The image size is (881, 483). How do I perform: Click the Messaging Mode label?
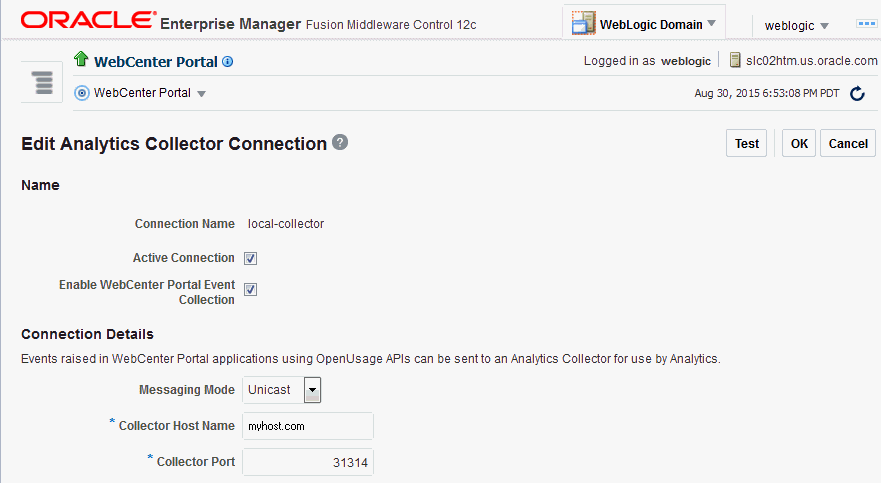[x=187, y=390]
